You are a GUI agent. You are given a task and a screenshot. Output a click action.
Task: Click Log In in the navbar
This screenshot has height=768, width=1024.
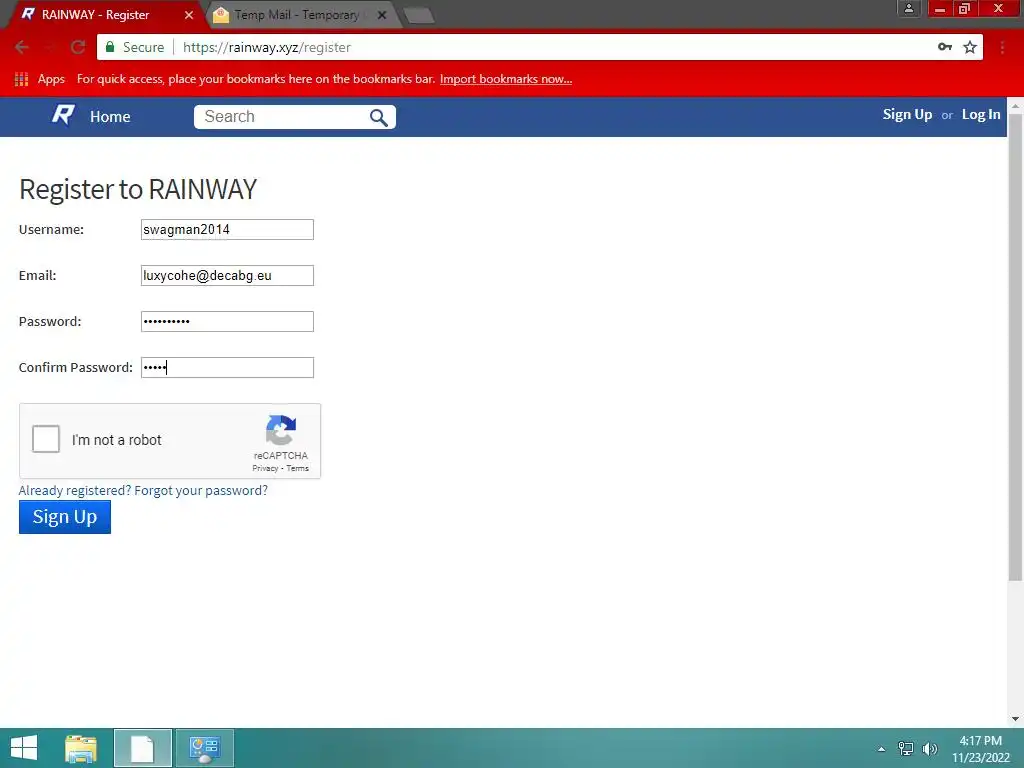coord(981,114)
